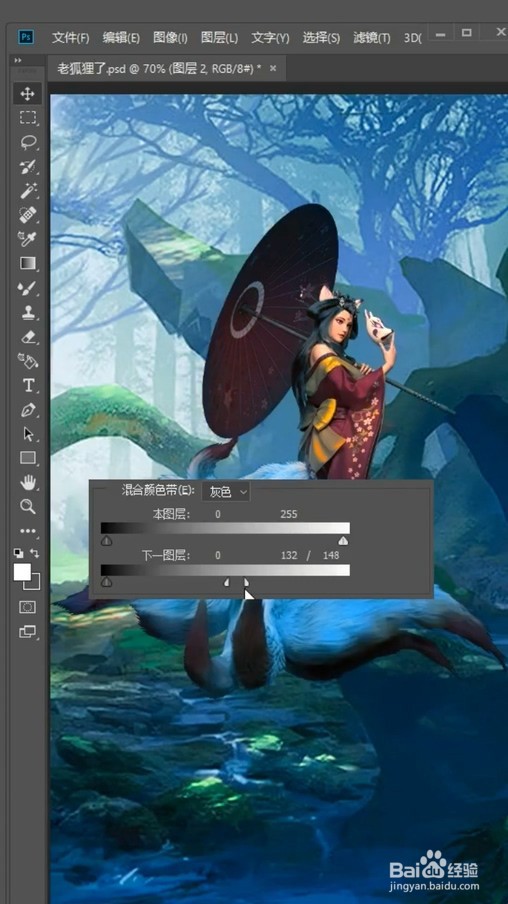Image resolution: width=508 pixels, height=904 pixels.
Task: Open the 文字(Y) menu
Action: 270,38
